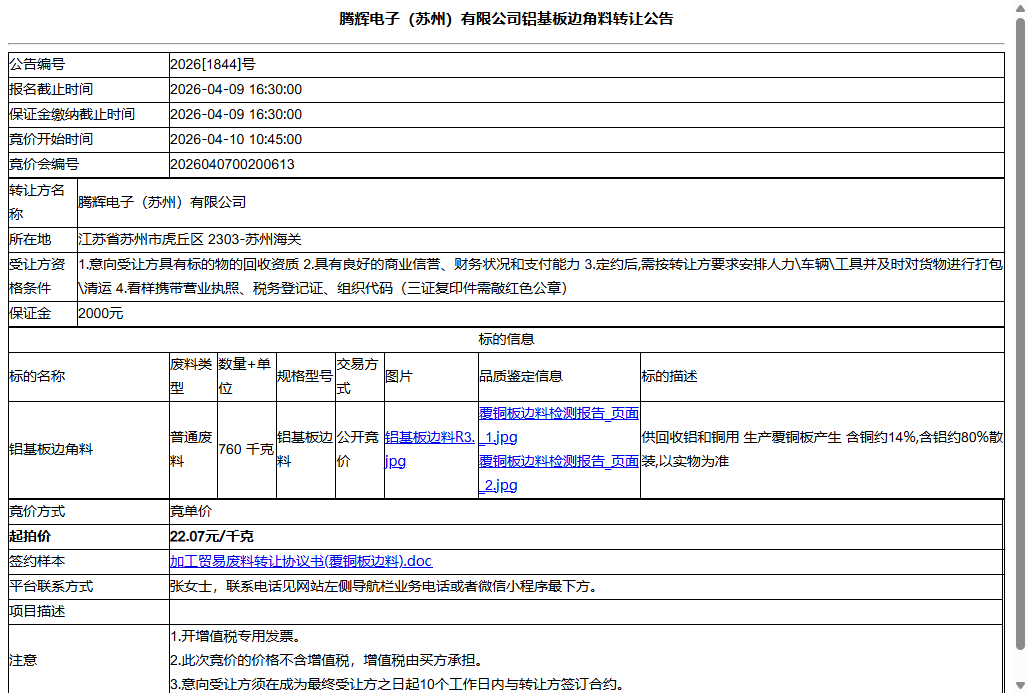Click the 标的信息 section header
This screenshot has width=1028, height=693.
(506, 339)
